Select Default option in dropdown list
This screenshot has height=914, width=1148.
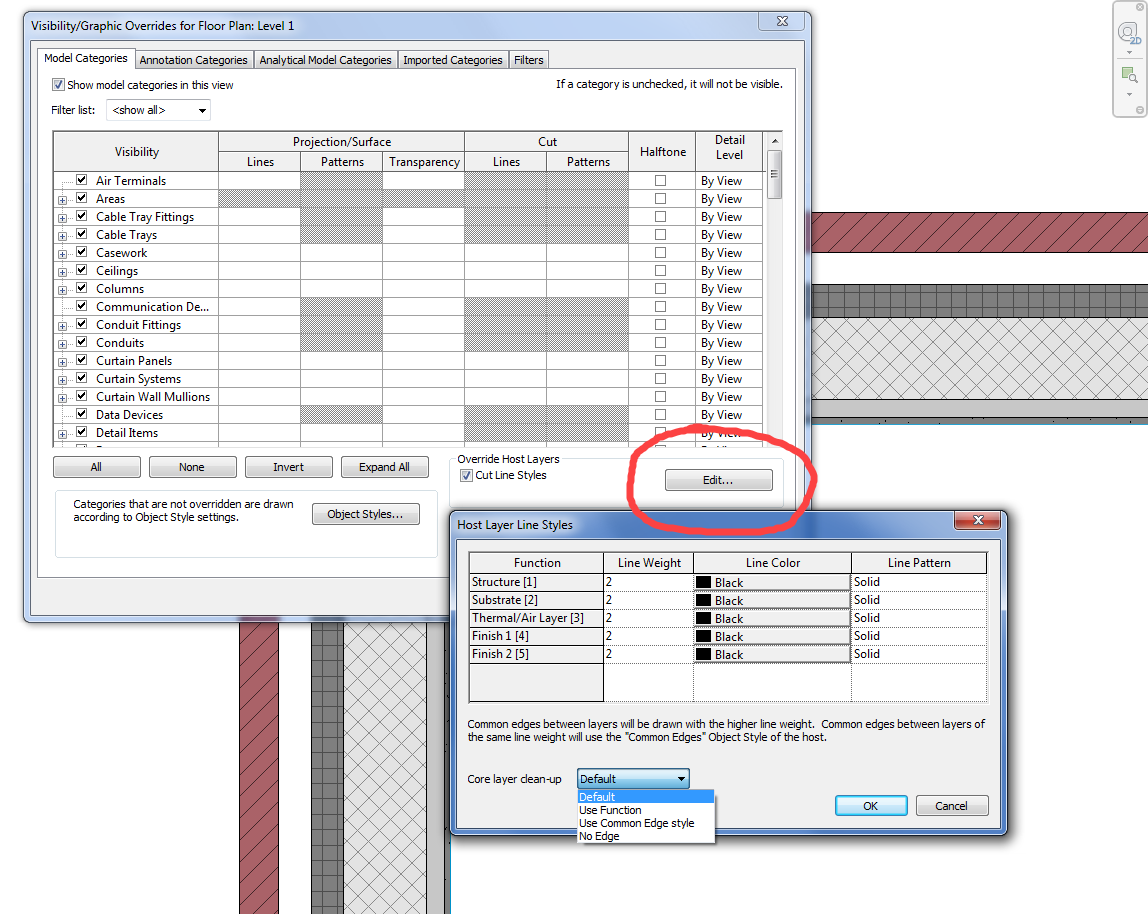645,797
